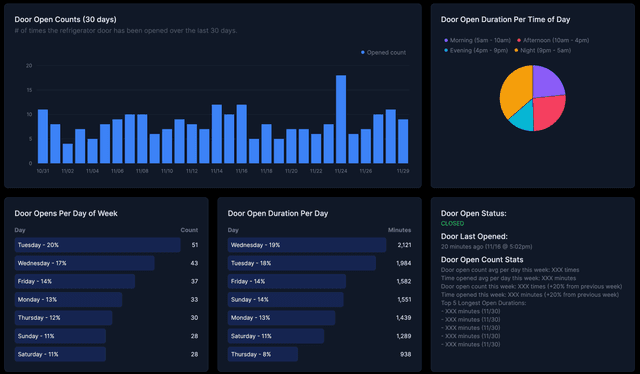Viewport: 640px width, 374px height.
Task: Click the Door Open Duration Per Day title
Action: (x=278, y=213)
